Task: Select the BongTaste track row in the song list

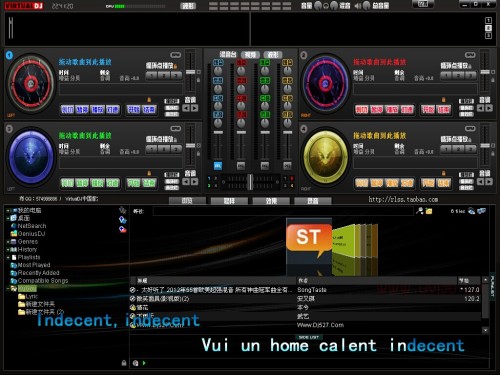Action: click(x=305, y=290)
